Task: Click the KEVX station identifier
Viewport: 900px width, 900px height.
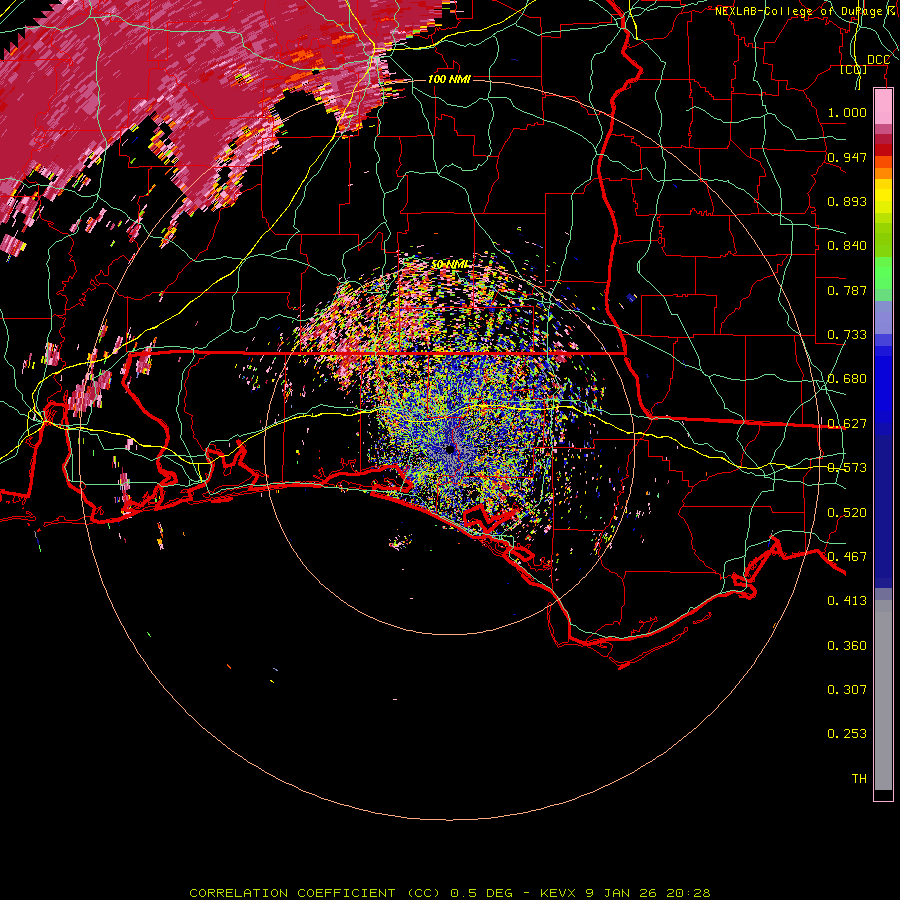Action: [x=558, y=893]
